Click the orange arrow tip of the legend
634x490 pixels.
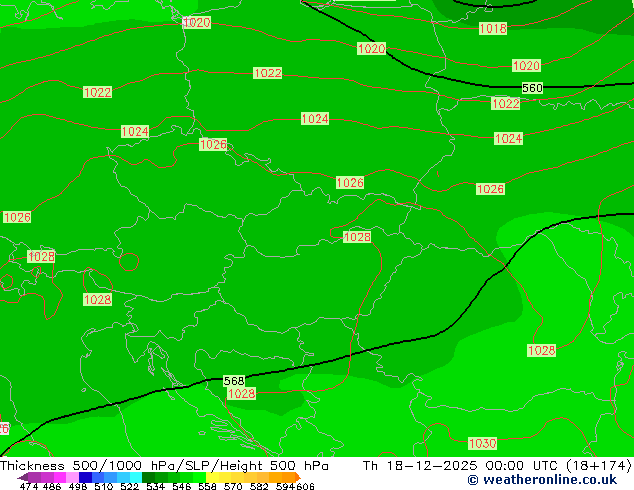[x=298, y=477]
